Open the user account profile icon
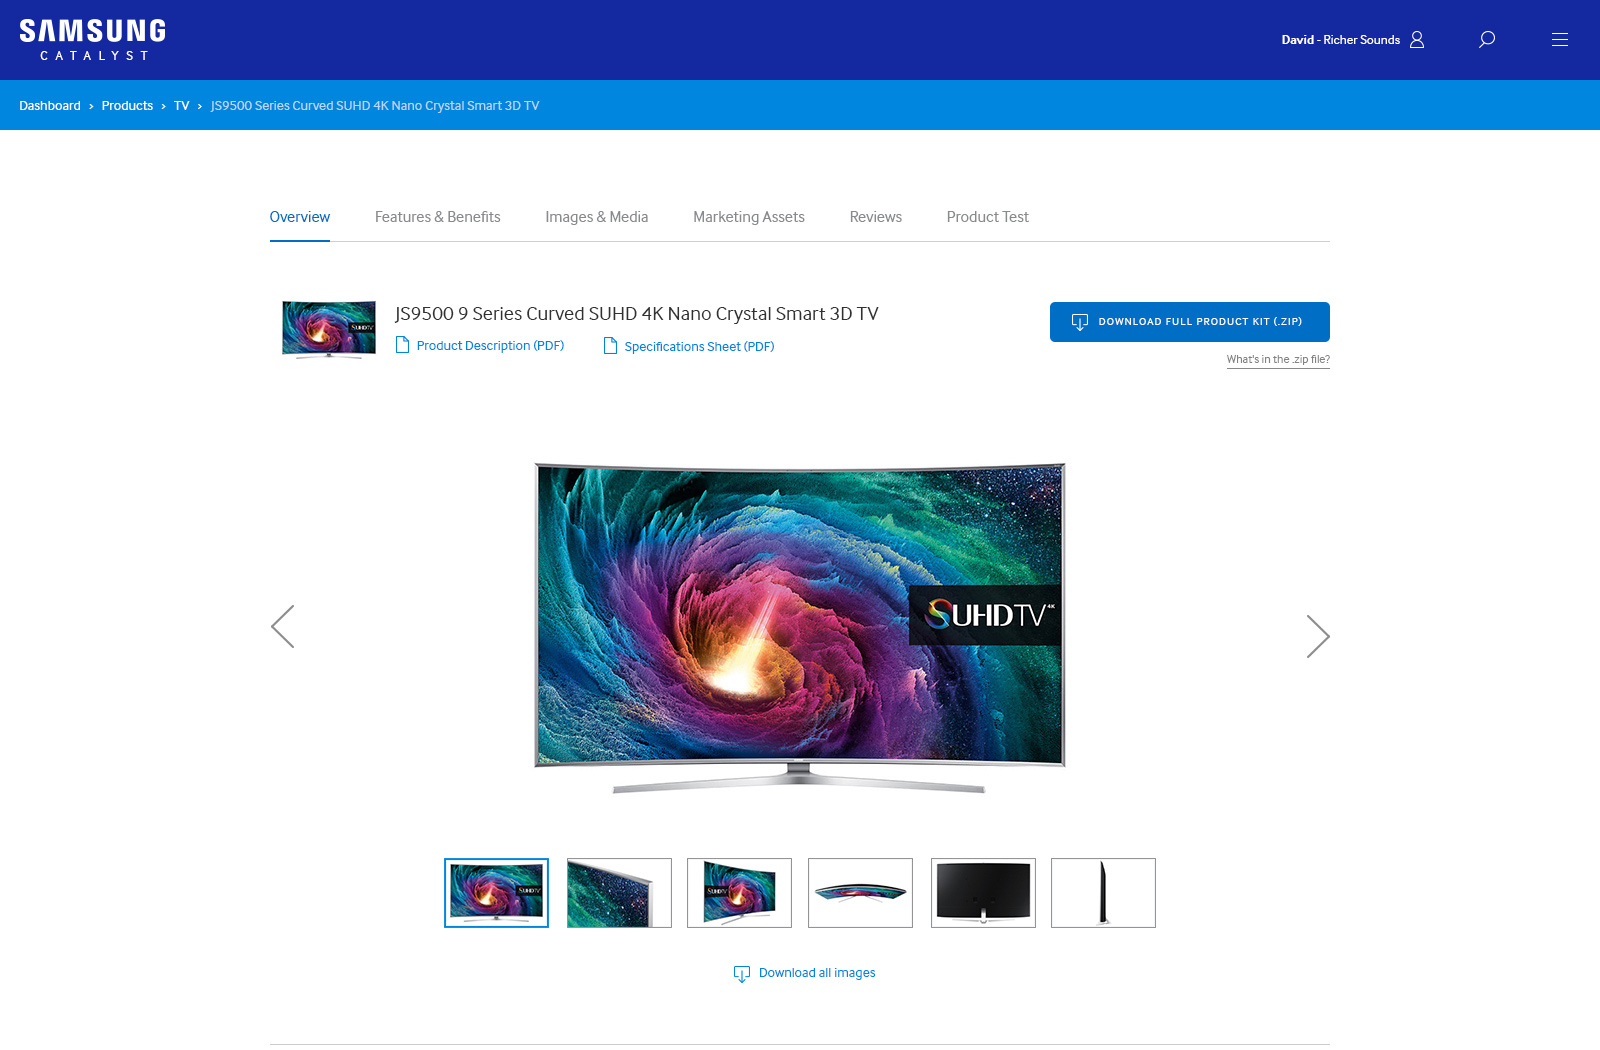The image size is (1600, 1050). [1417, 40]
